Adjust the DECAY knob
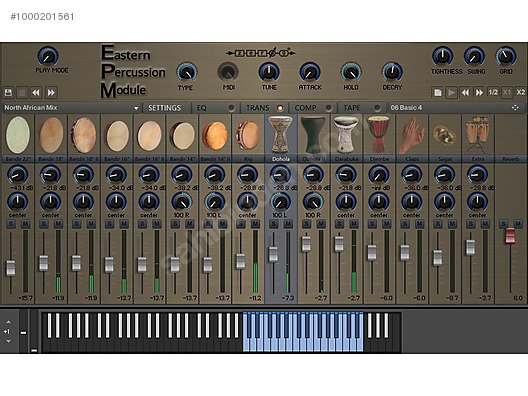This screenshot has height=396, width=528. pos(392,72)
